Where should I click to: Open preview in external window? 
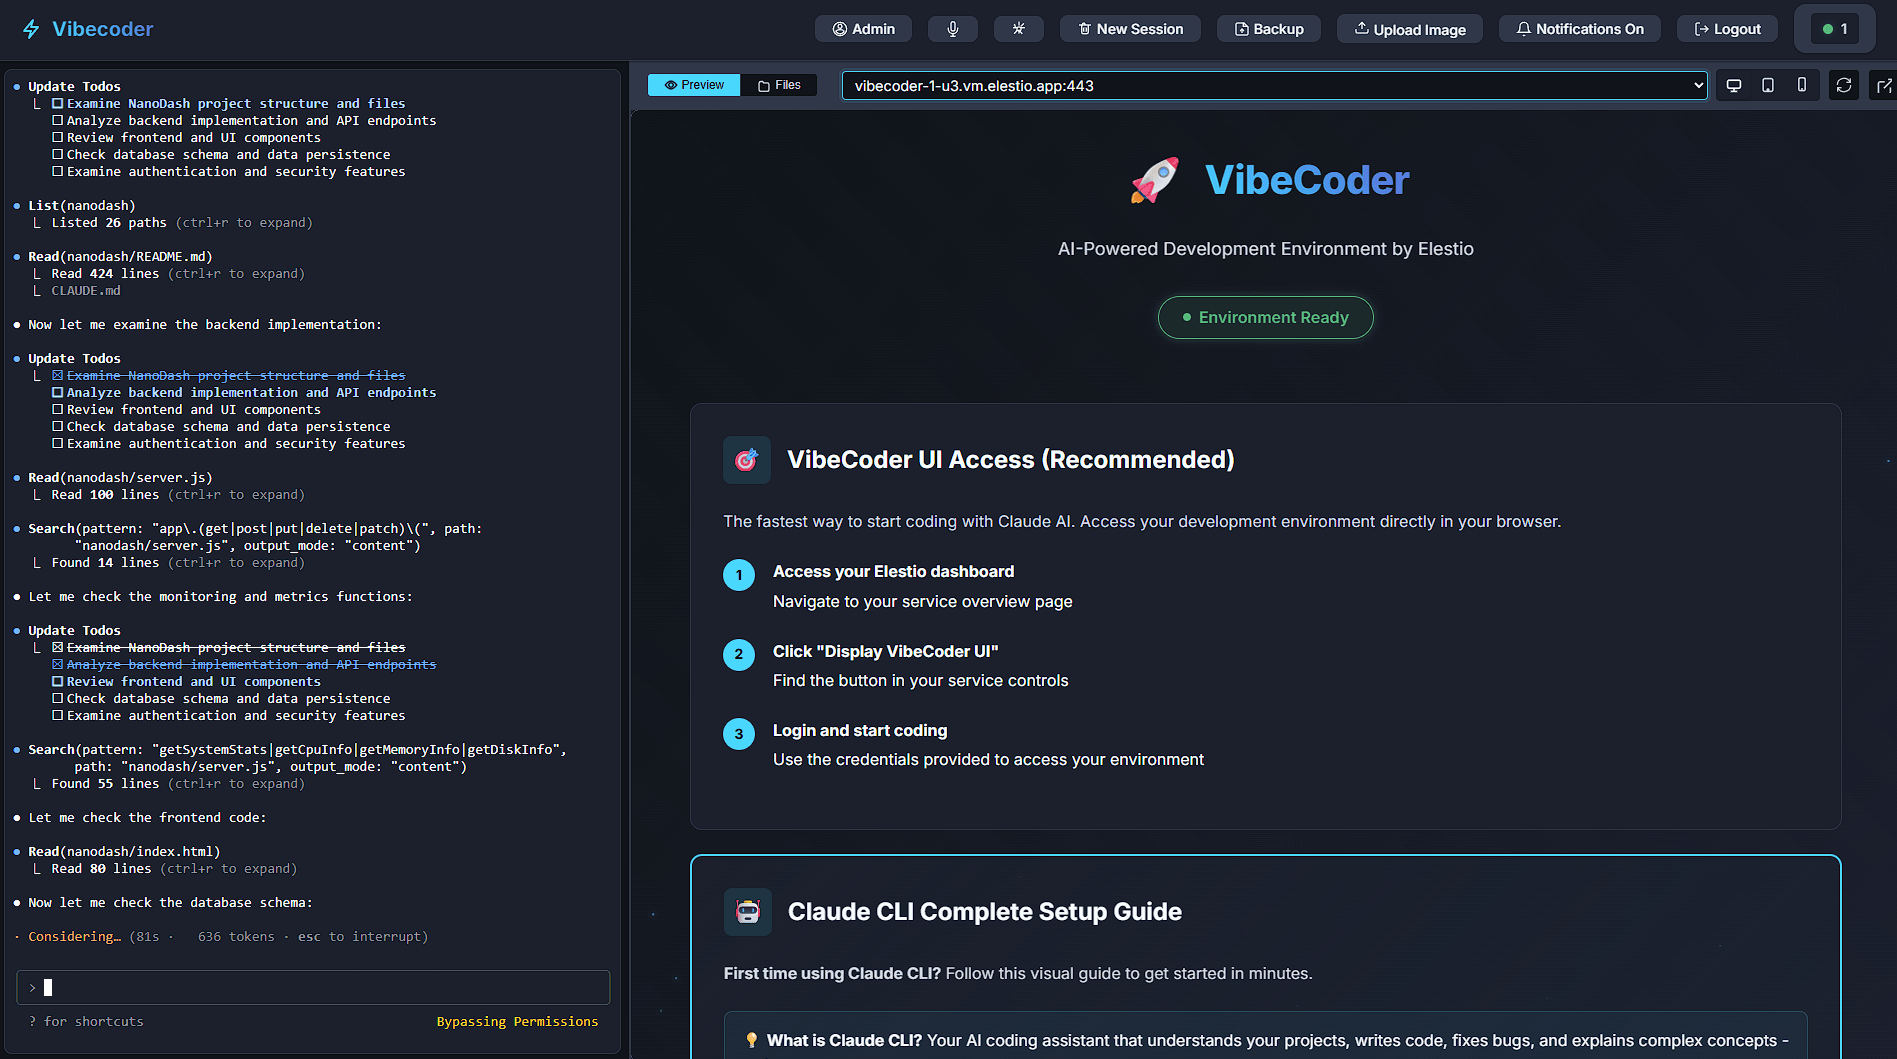pos(1883,85)
